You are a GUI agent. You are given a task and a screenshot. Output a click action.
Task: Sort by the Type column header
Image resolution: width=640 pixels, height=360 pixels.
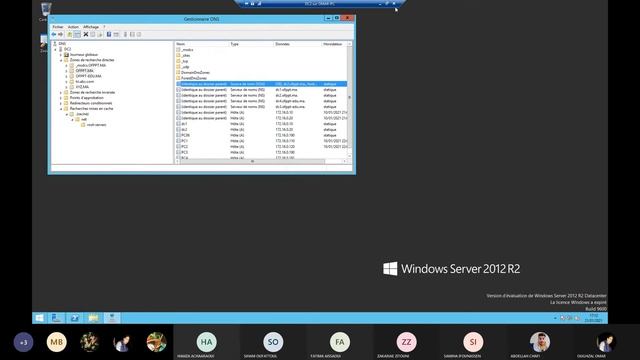[251, 44]
